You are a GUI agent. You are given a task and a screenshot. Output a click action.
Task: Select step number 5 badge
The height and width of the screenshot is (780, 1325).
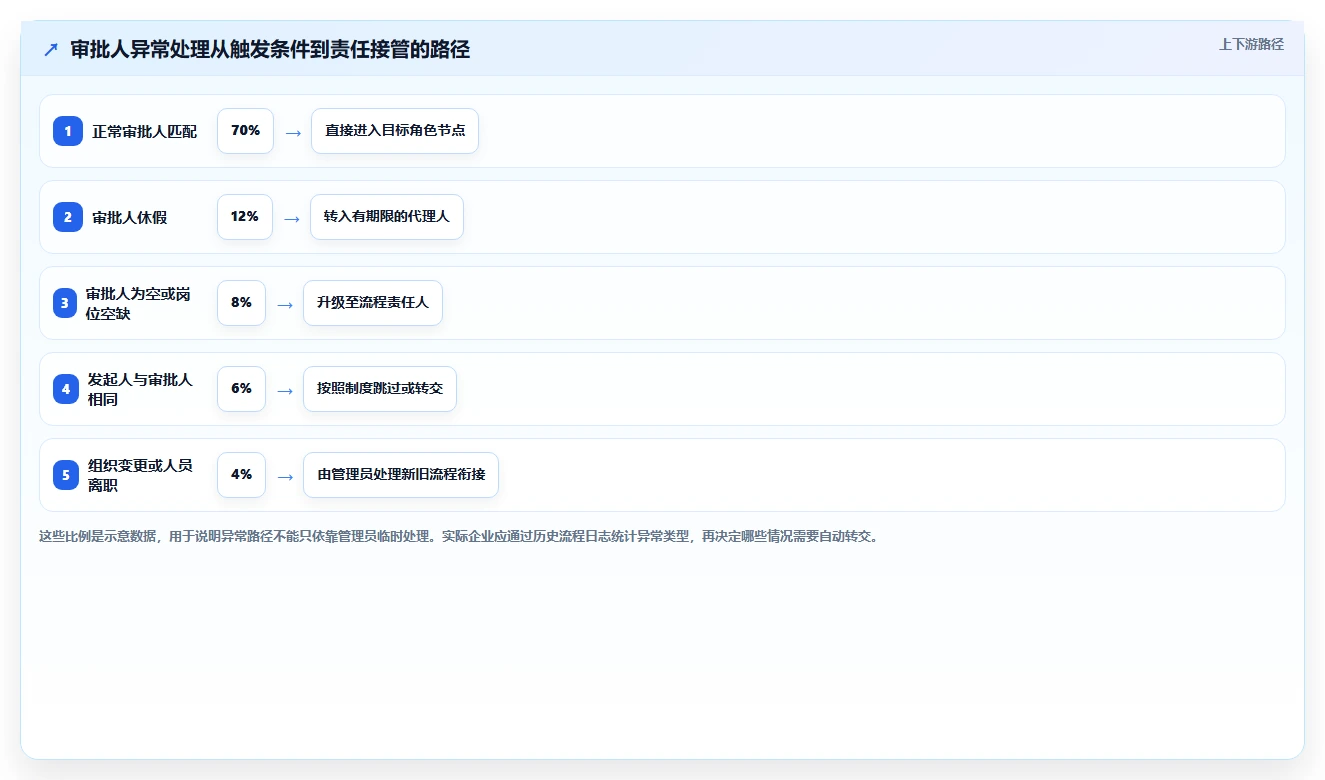[66, 475]
